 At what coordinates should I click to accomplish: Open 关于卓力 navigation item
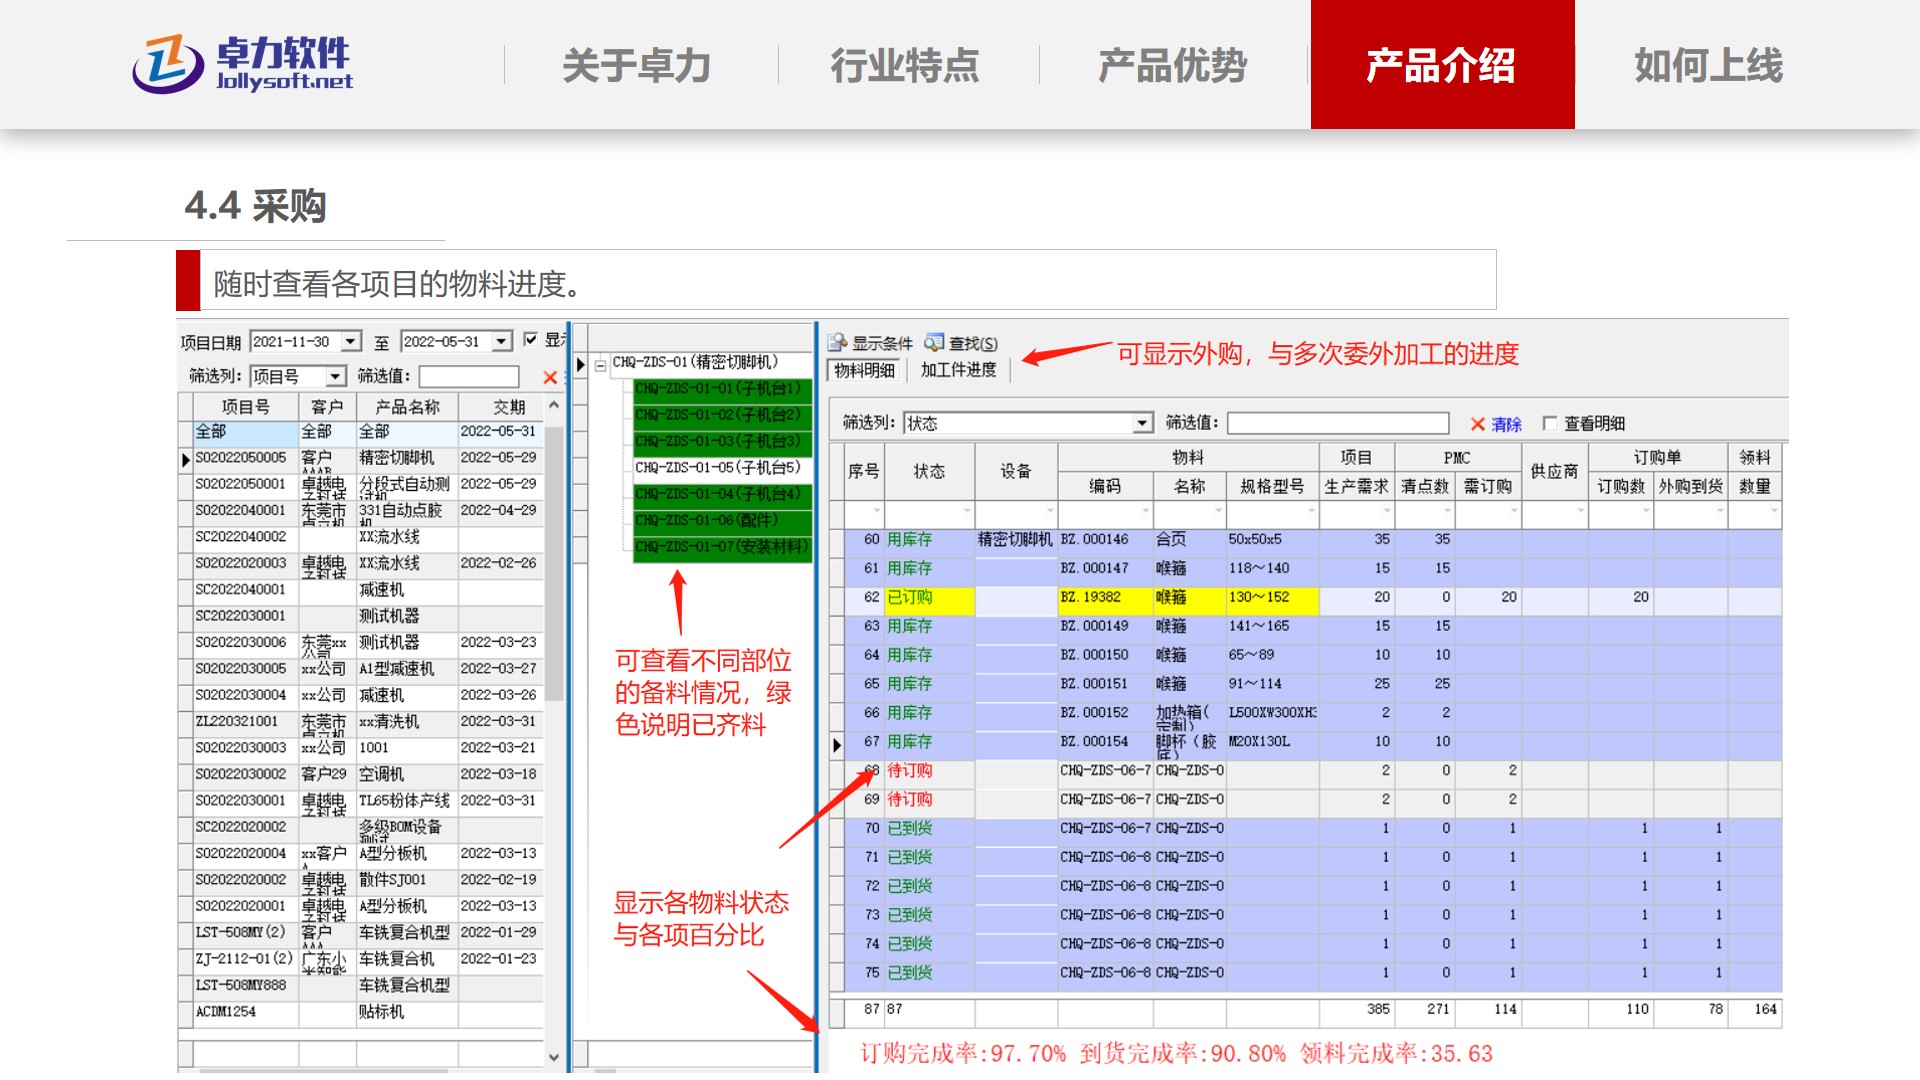636,65
